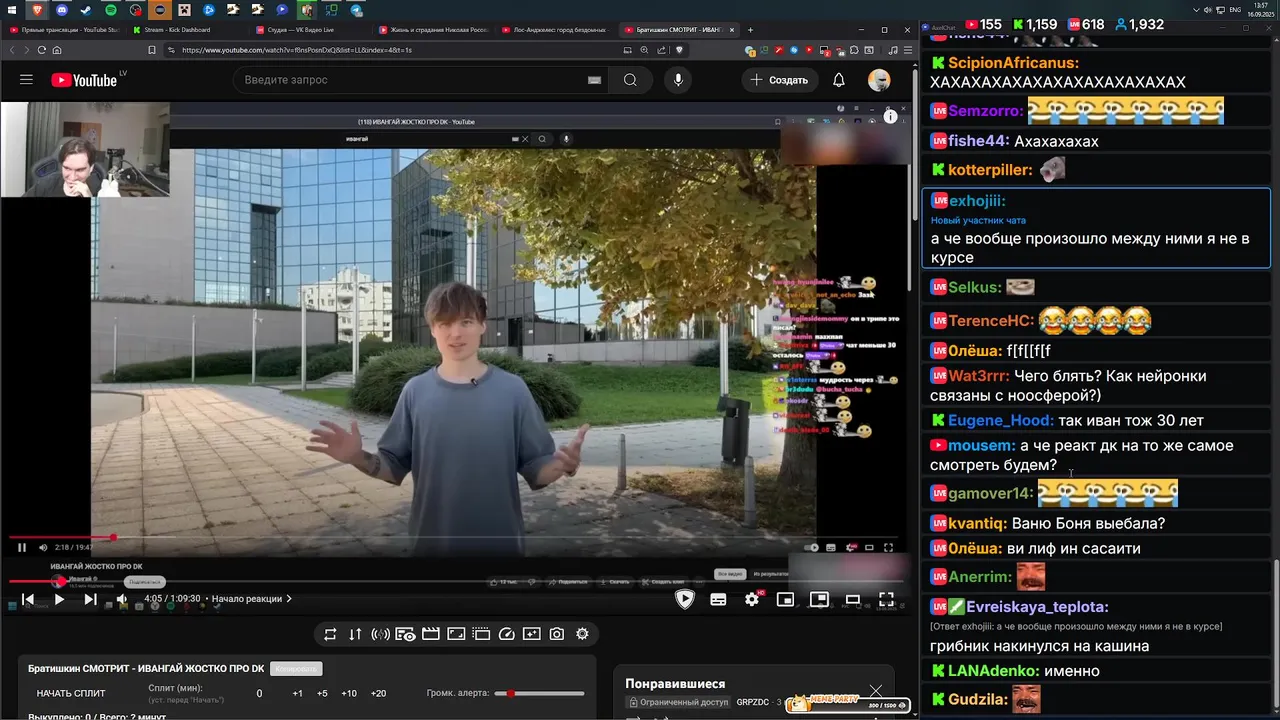Viewport: 1280px width, 720px height.
Task: Click the resize video frame icon
Action: coord(456,634)
